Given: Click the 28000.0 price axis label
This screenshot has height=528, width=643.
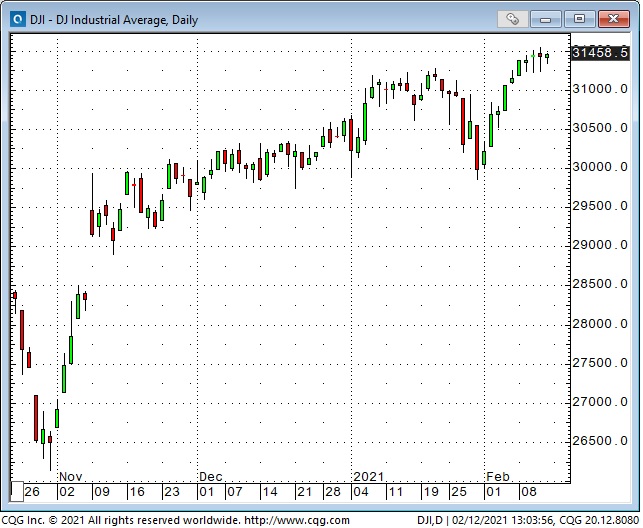Looking at the screenshot, I should pos(600,324).
